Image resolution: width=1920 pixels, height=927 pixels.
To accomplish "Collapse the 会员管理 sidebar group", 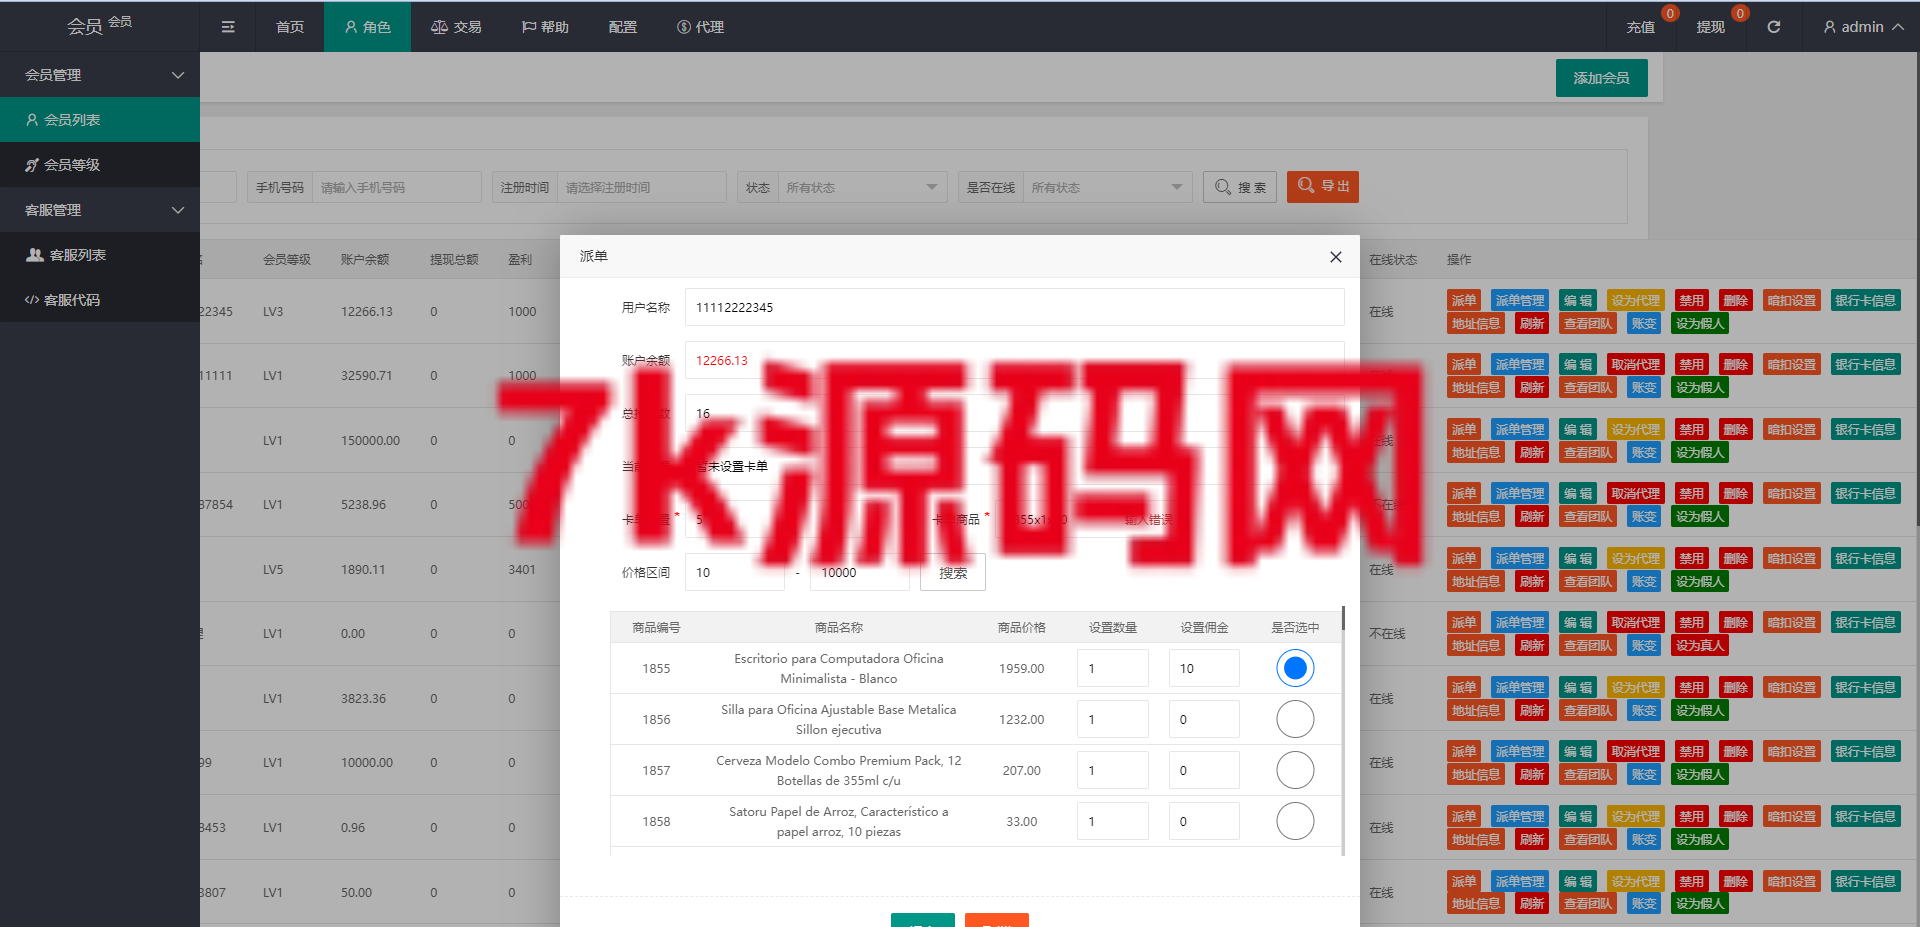I will (100, 75).
